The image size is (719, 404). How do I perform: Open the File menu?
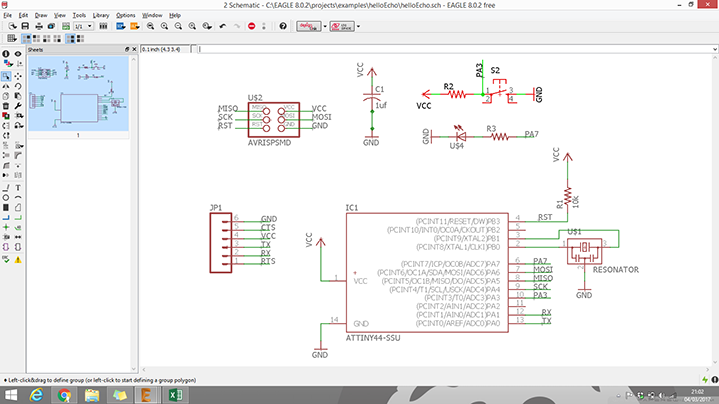tap(7, 15)
